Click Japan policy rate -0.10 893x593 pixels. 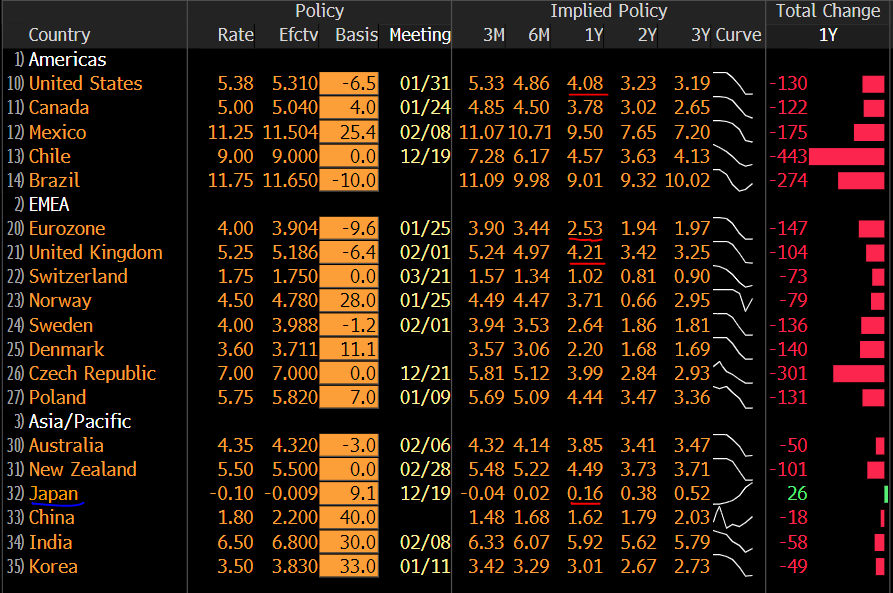(x=231, y=493)
